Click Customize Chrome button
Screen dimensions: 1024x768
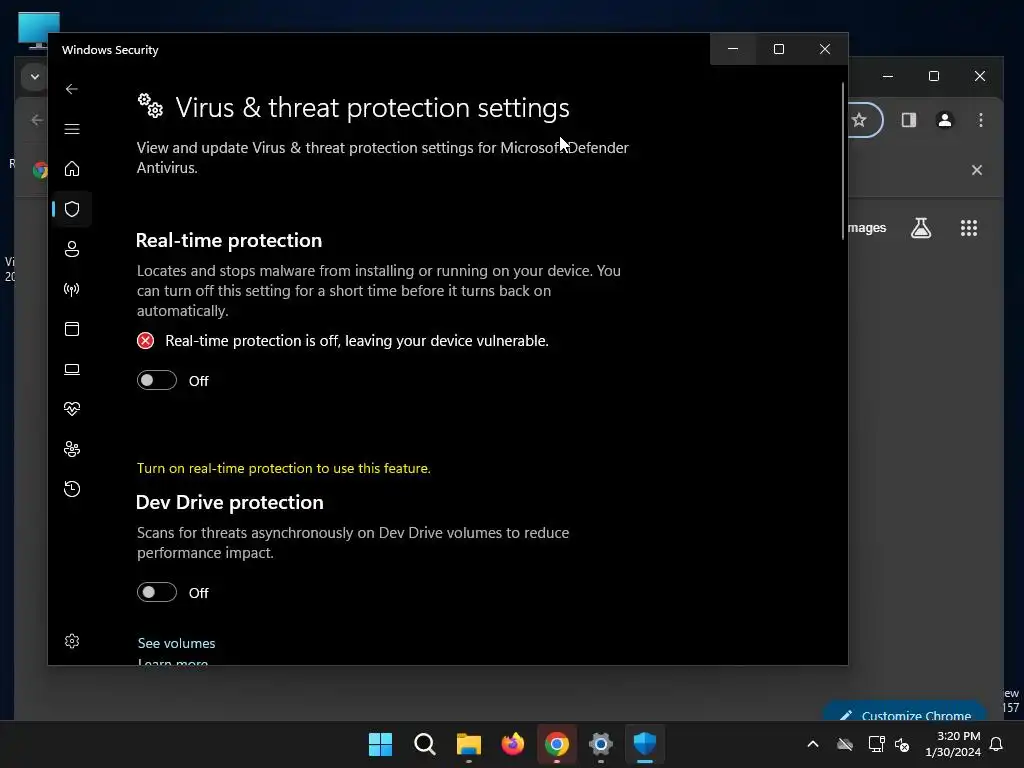(x=905, y=713)
